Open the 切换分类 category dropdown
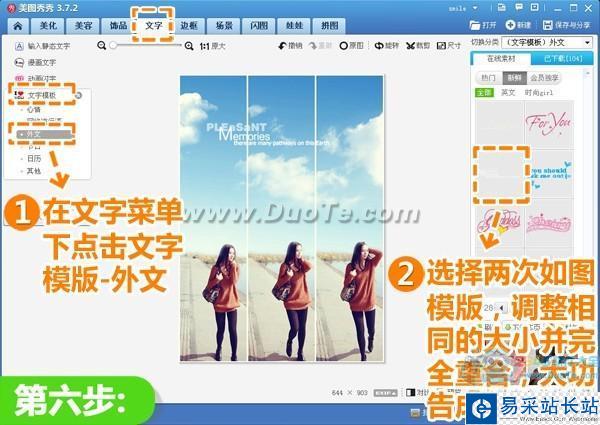Viewport: 600px width, 425px height. [x=547, y=42]
